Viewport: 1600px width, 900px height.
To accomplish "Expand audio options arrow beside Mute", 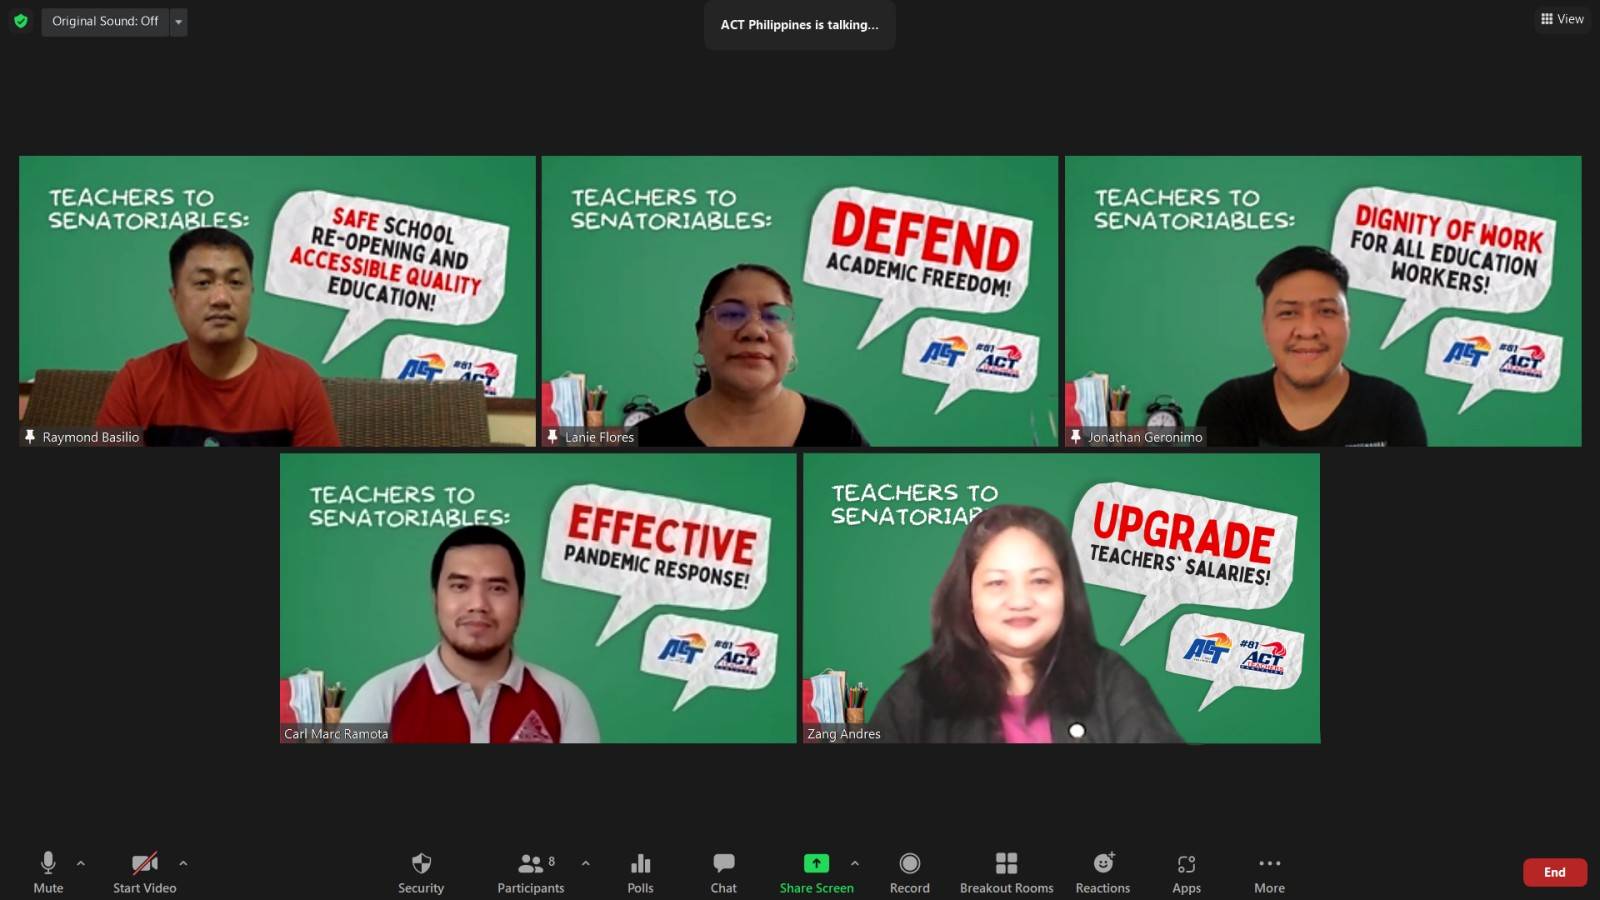I will (x=81, y=863).
